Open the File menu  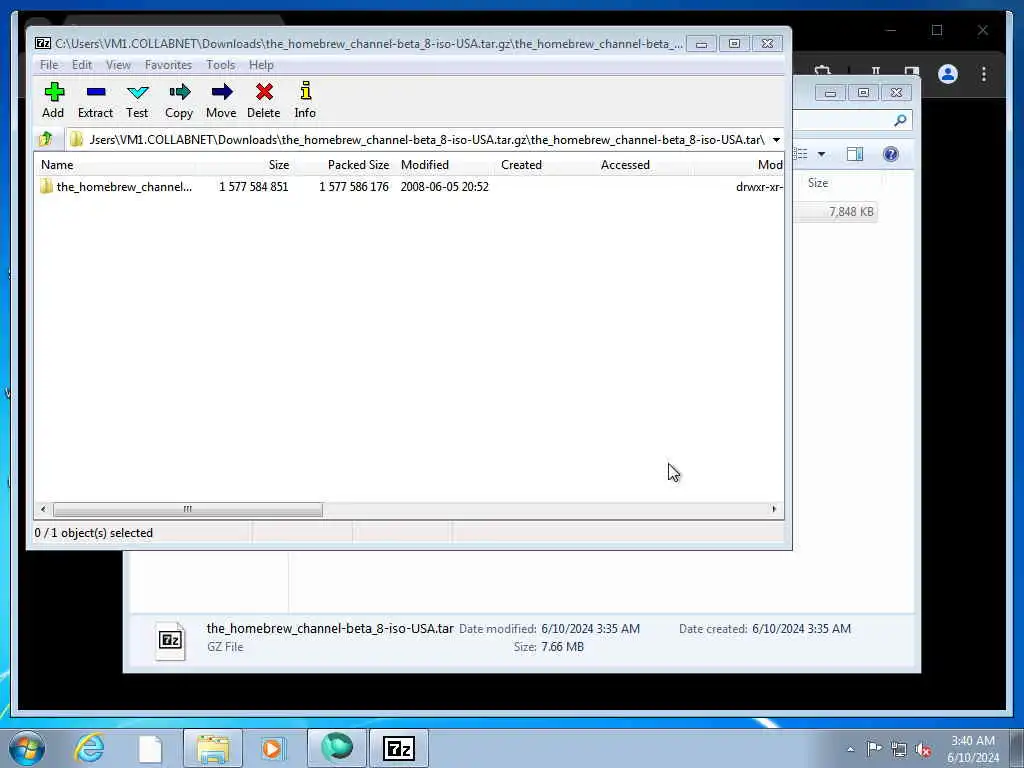point(49,65)
